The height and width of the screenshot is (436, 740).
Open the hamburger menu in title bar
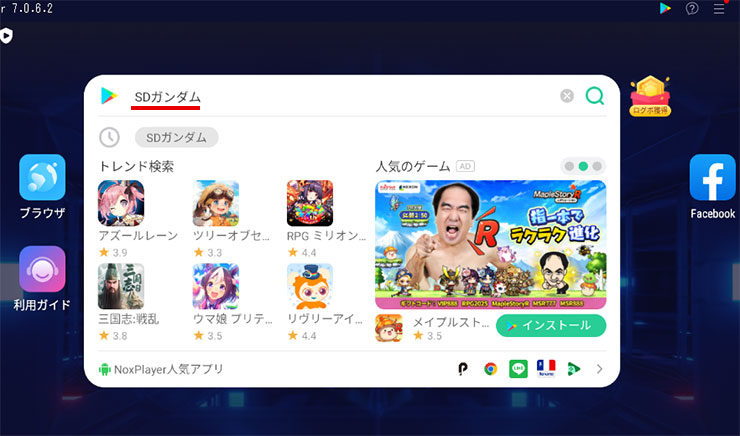click(x=719, y=8)
